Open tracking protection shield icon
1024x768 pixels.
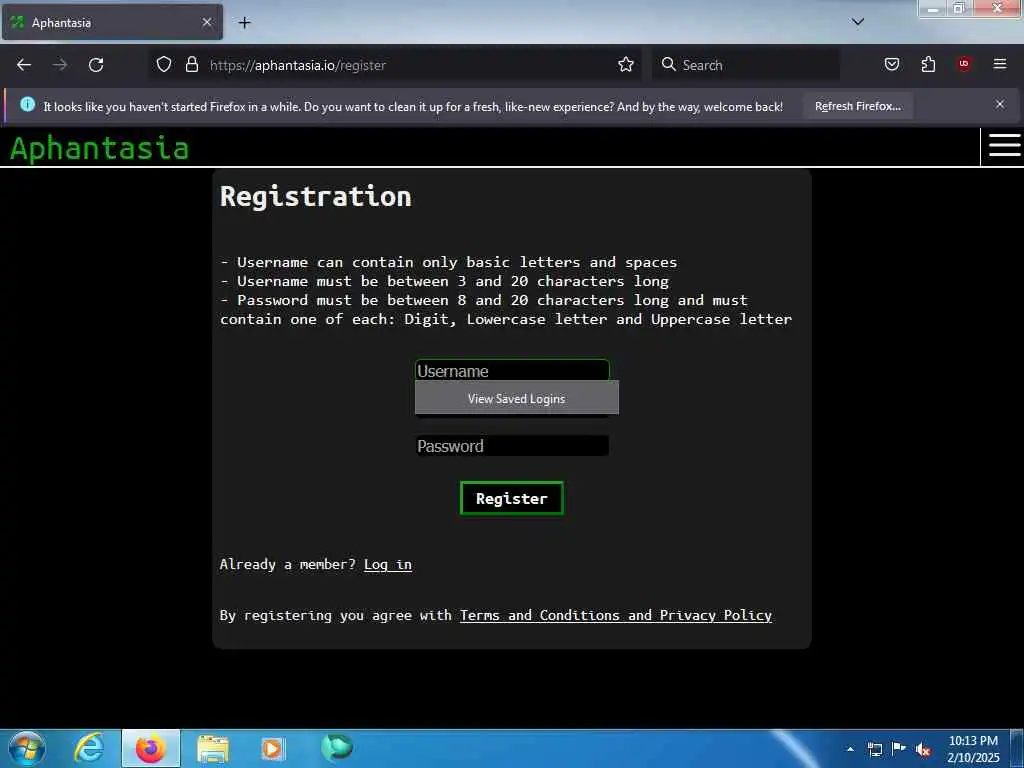tap(164, 64)
